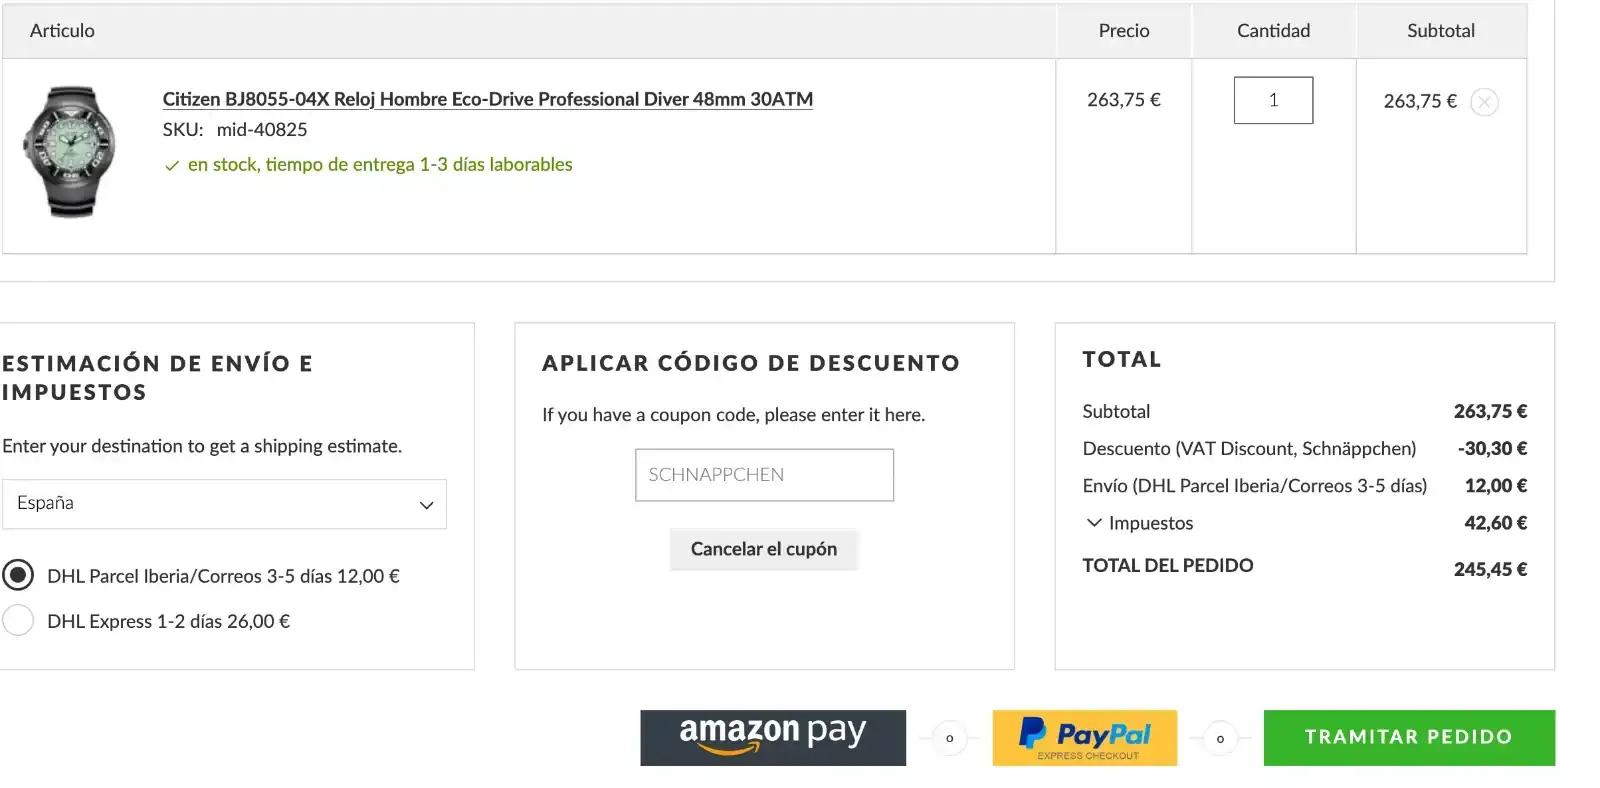Check out with PayPal Express

coord(1084,738)
